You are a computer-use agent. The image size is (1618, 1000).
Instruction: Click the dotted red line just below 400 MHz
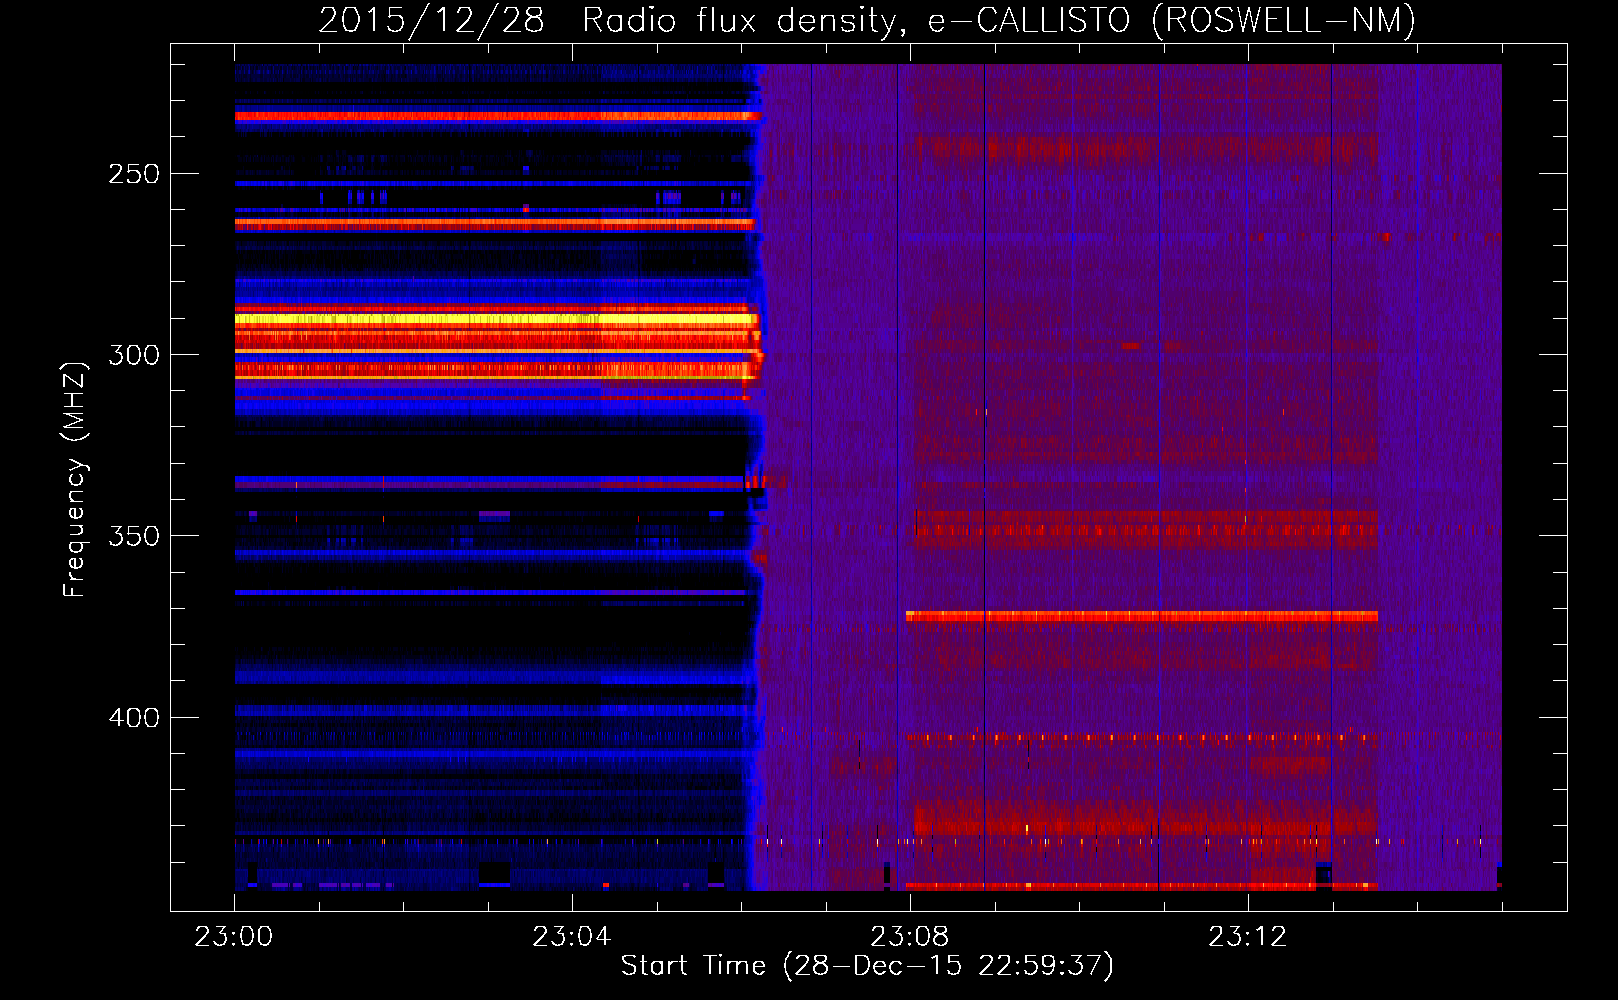pyautogui.click(x=1140, y=738)
